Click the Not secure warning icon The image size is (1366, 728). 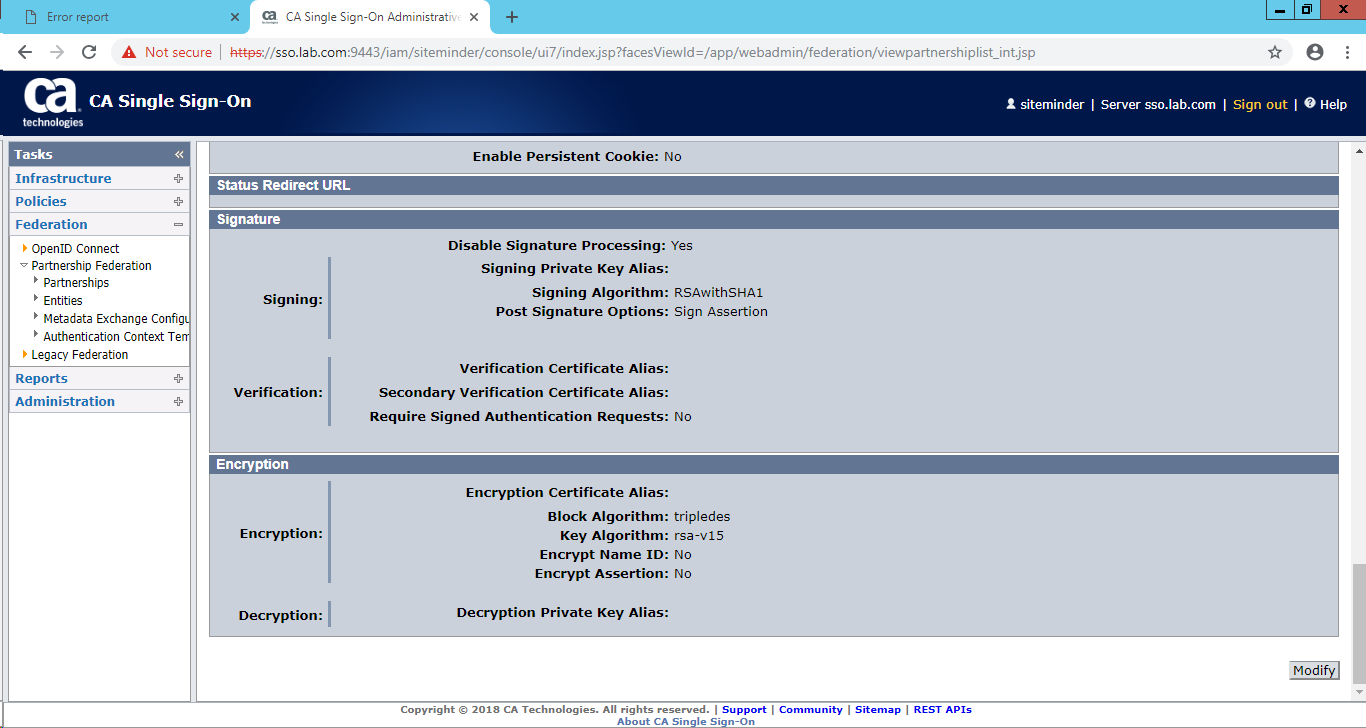(x=129, y=52)
